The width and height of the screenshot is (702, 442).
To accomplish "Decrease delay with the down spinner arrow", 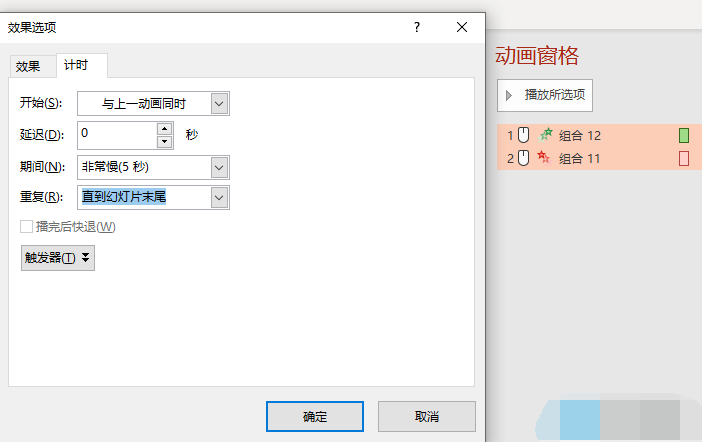I will [x=164, y=140].
